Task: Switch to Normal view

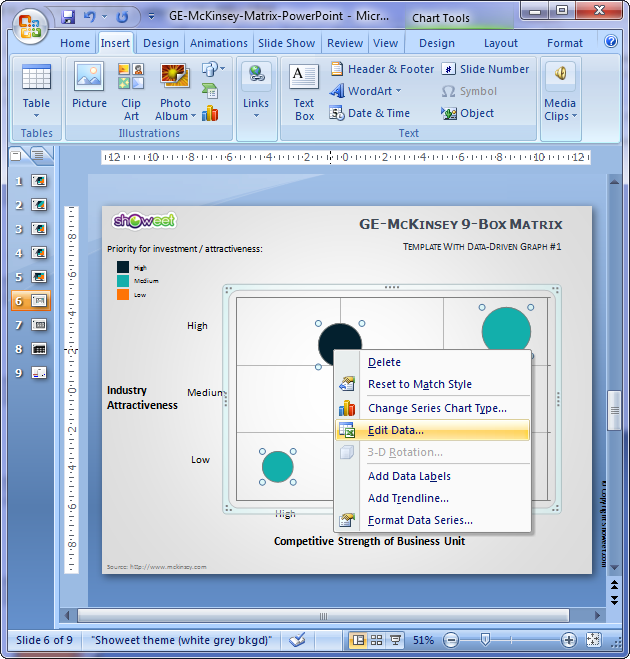Action: pyautogui.click(x=358, y=640)
